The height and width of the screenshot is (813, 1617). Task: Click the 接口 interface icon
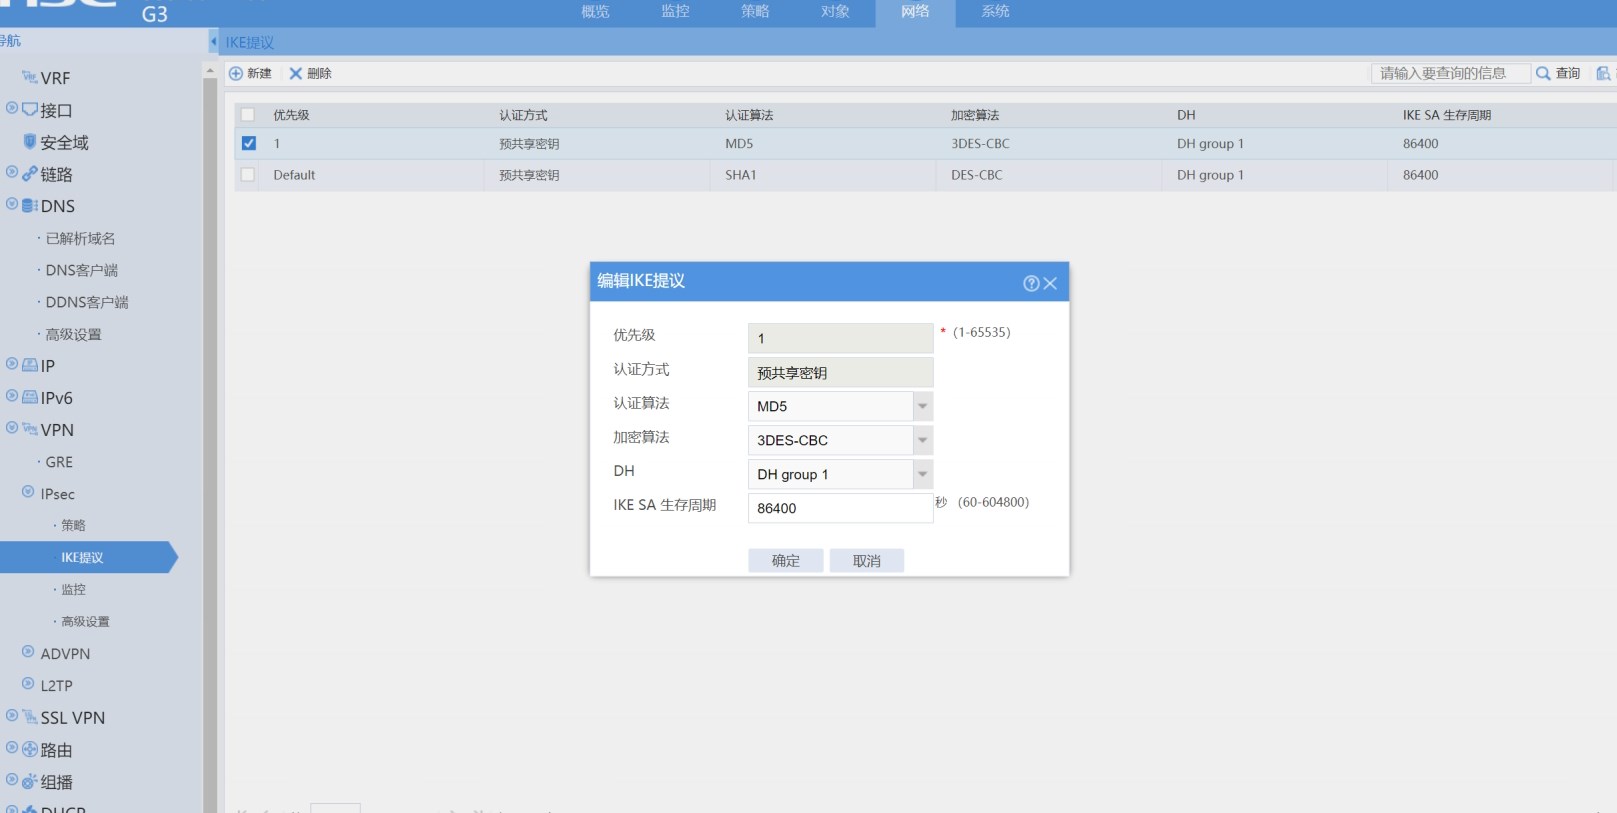[30, 109]
